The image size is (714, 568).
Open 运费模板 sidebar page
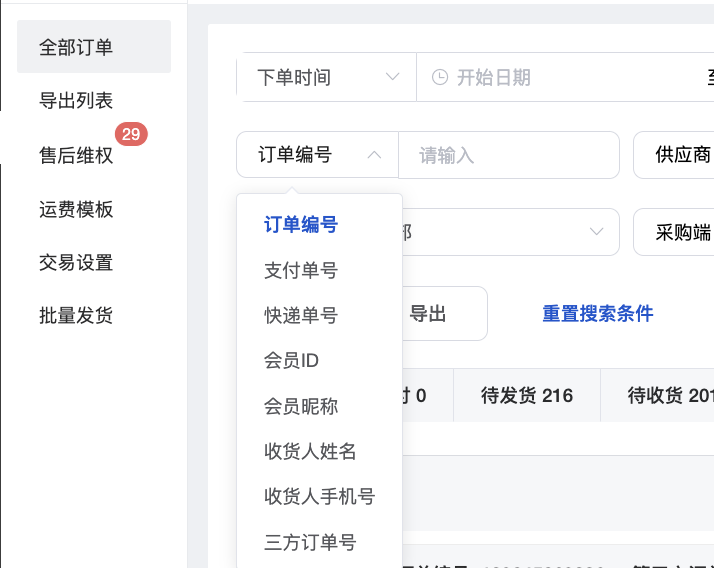click(x=76, y=210)
